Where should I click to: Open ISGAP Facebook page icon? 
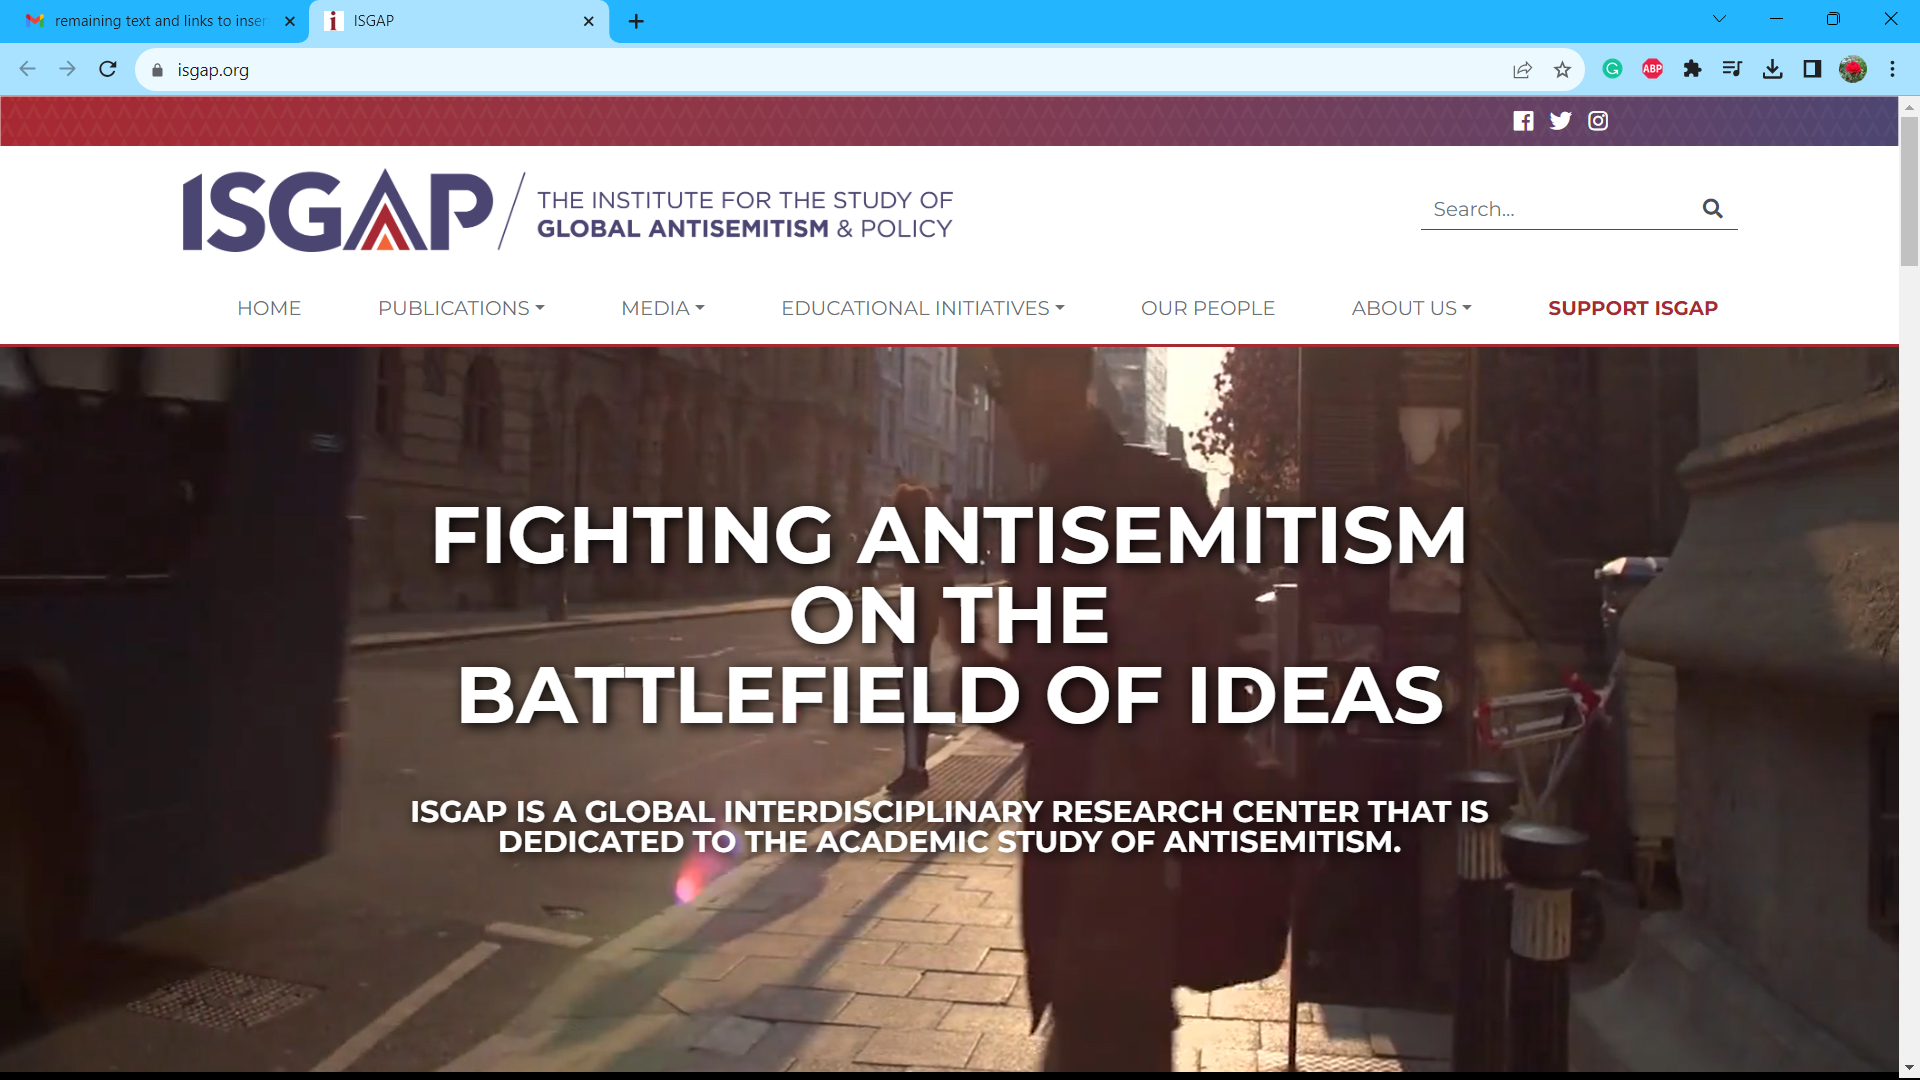(1523, 121)
